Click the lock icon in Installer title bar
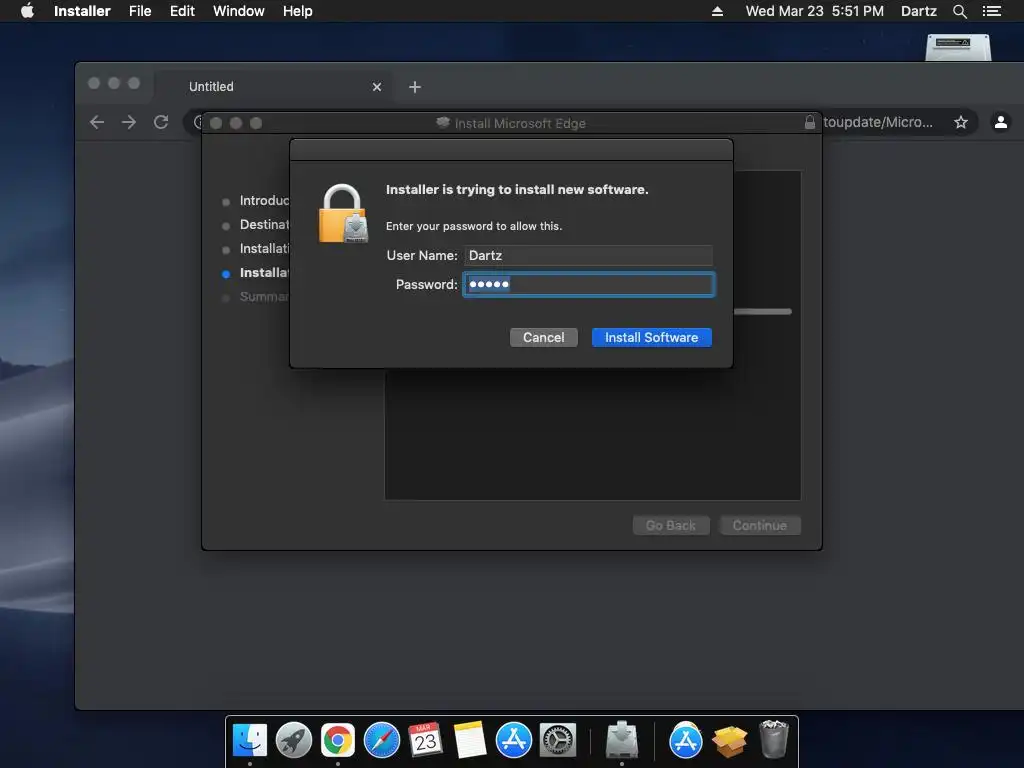This screenshot has height=768, width=1024. [x=810, y=122]
